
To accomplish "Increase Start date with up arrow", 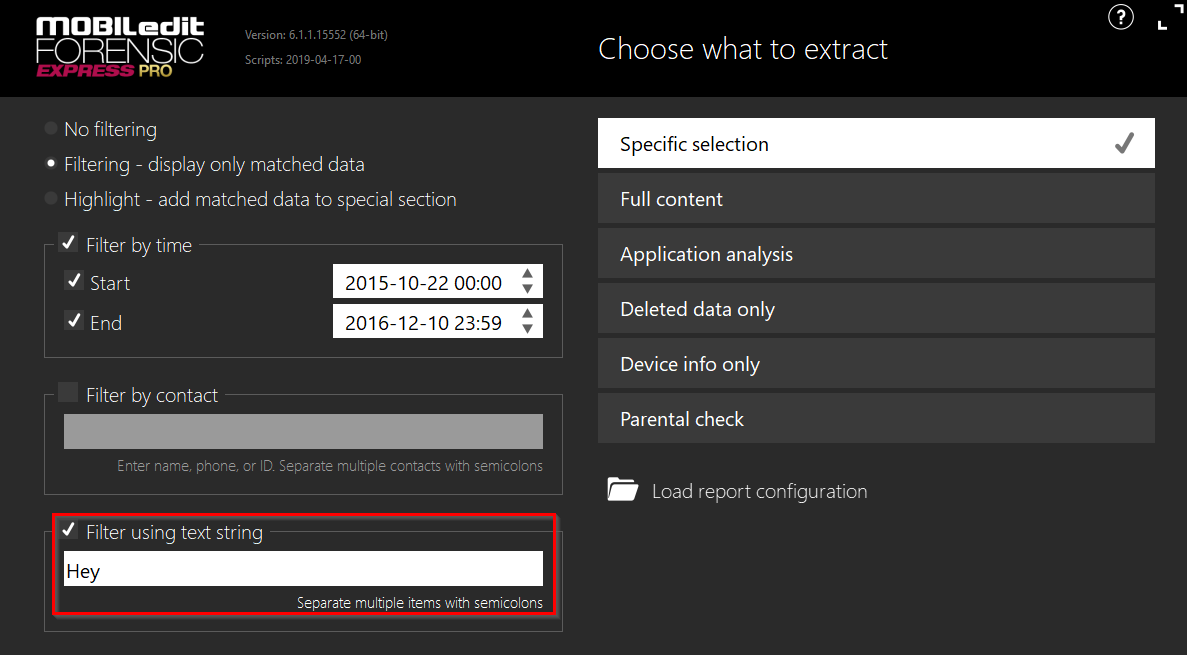I will click(x=528, y=275).
